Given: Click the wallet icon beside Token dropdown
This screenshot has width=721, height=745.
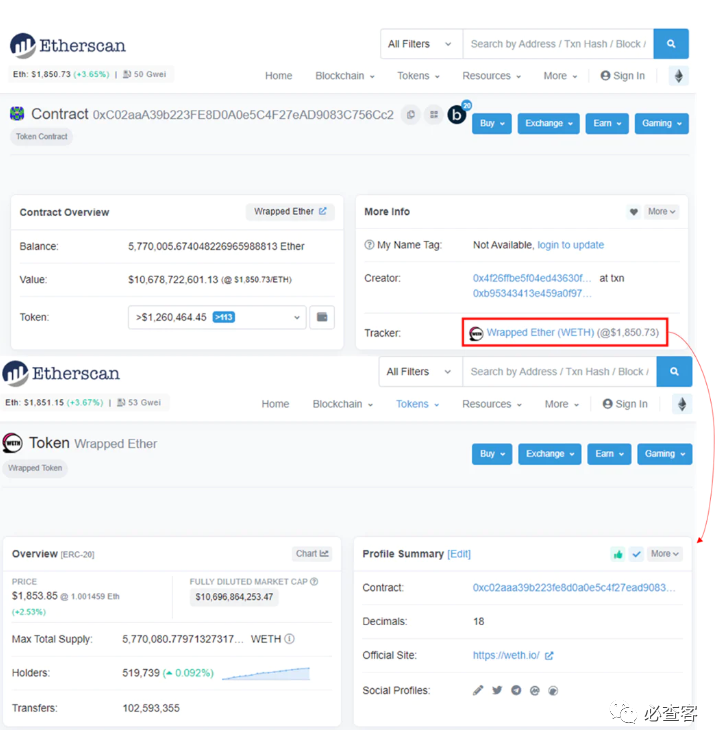Looking at the screenshot, I should (322, 317).
